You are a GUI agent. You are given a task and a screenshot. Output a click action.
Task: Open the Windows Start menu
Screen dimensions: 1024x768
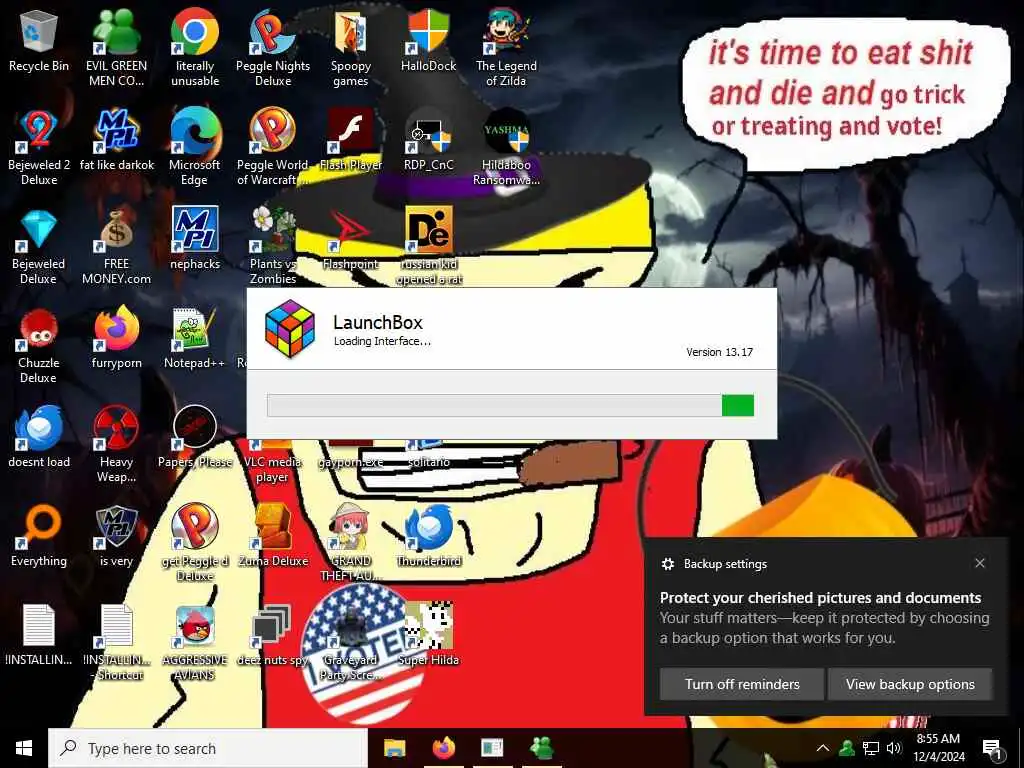click(24, 748)
